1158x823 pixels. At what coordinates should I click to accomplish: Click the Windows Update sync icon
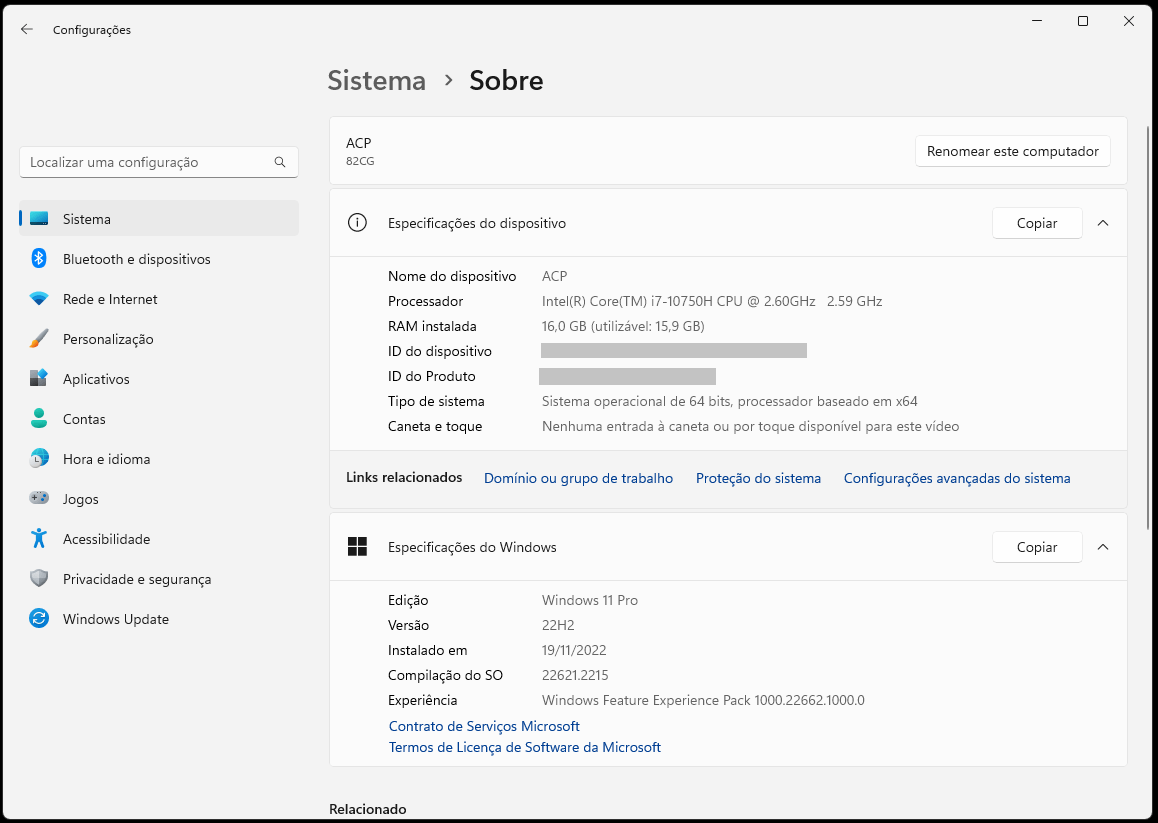pos(39,618)
